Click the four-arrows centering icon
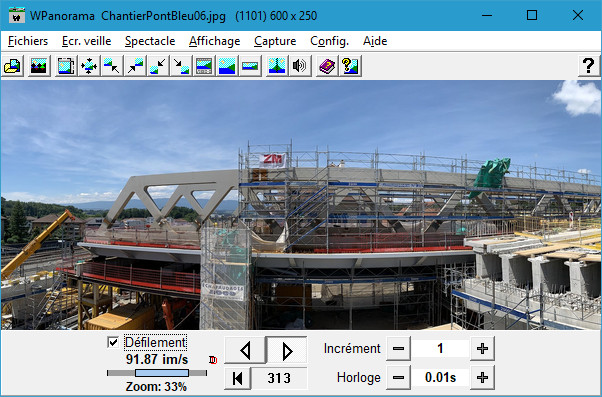 pos(89,66)
